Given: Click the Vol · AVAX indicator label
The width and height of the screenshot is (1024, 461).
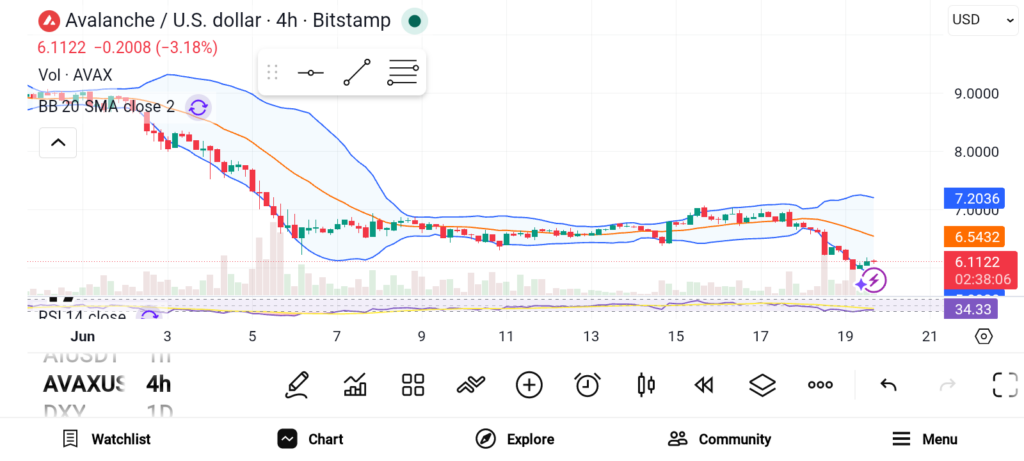Looking at the screenshot, I should 75,75.
